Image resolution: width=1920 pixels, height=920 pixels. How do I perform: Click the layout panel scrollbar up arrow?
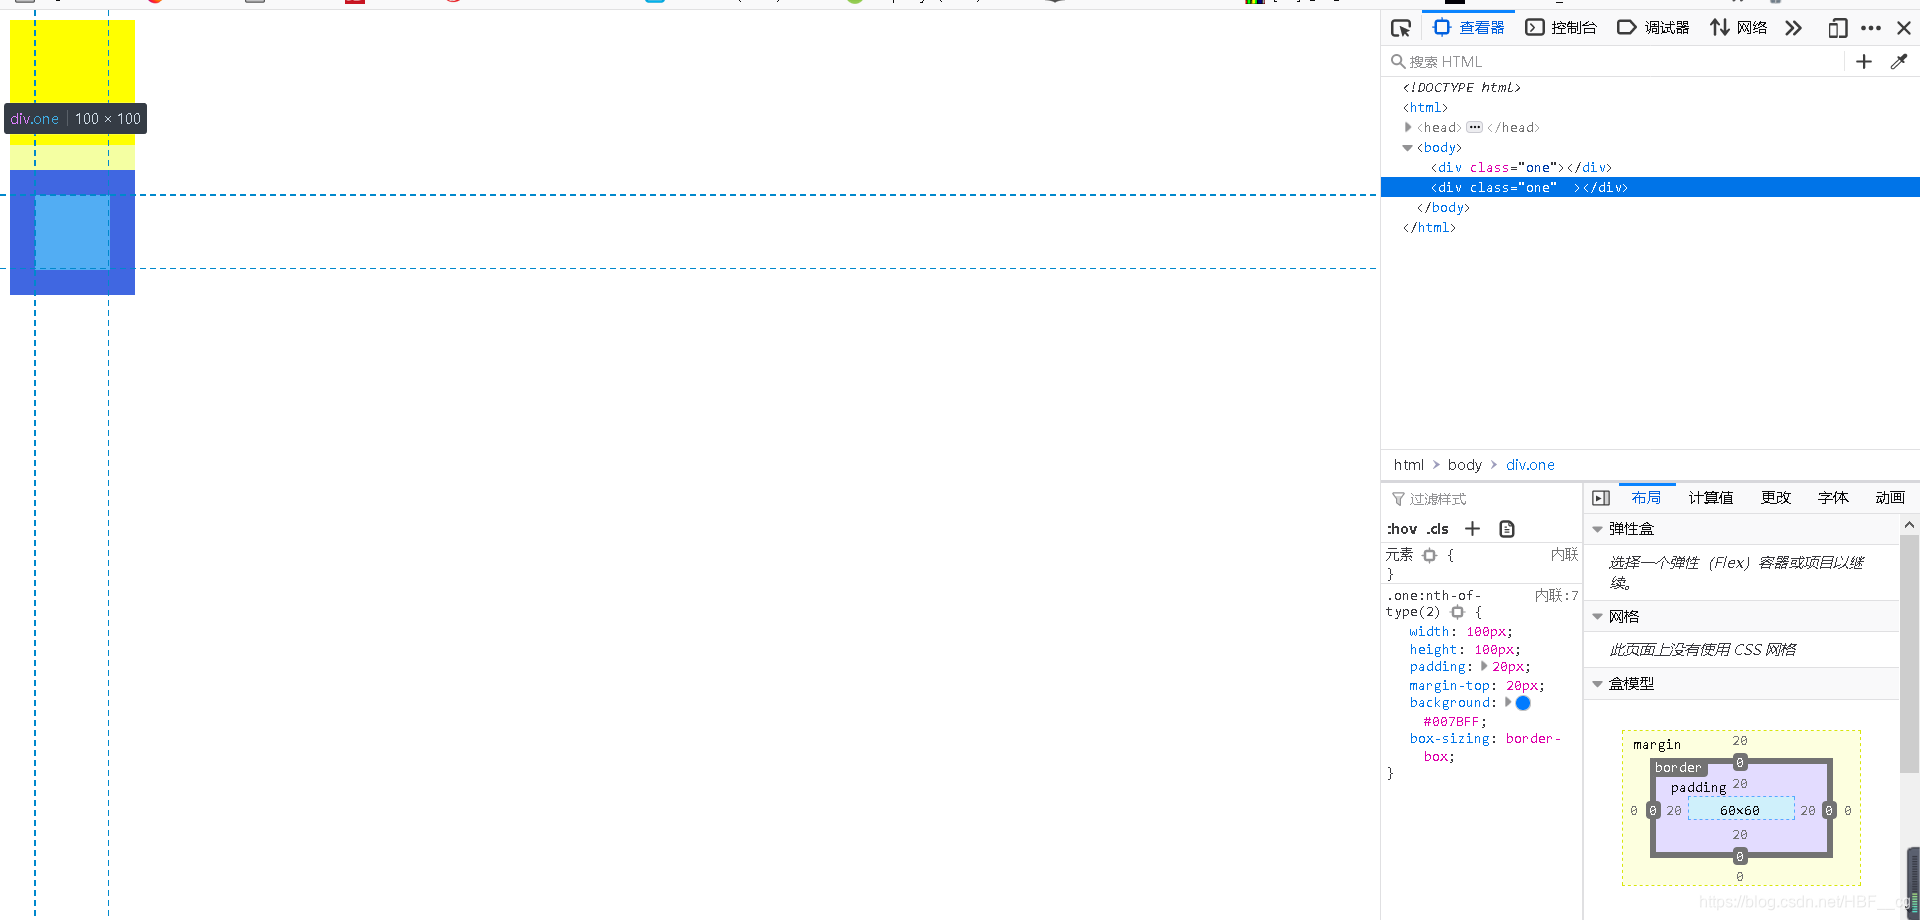(1909, 524)
